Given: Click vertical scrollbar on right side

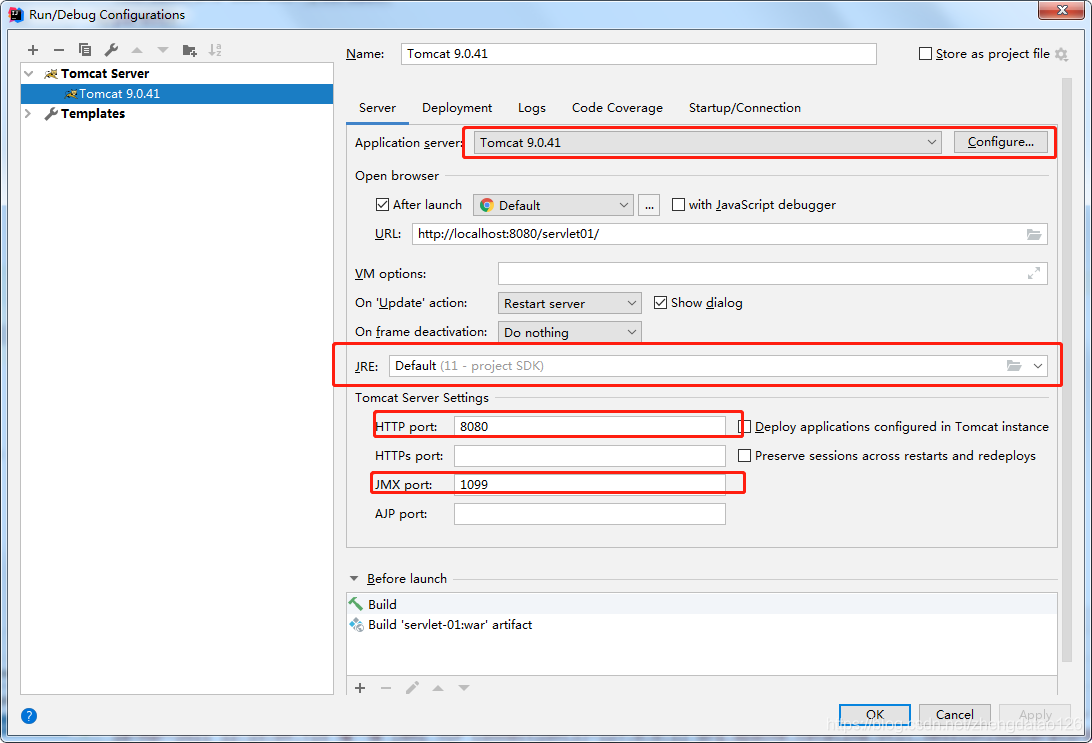Looking at the screenshot, I should [x=1066, y=369].
